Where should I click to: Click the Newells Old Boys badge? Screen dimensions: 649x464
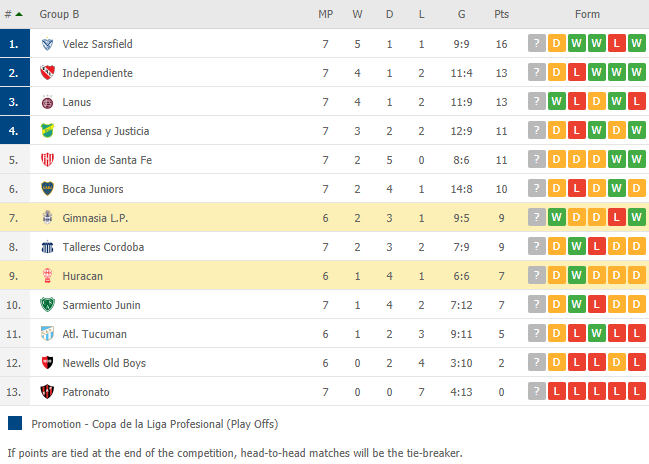coord(48,363)
